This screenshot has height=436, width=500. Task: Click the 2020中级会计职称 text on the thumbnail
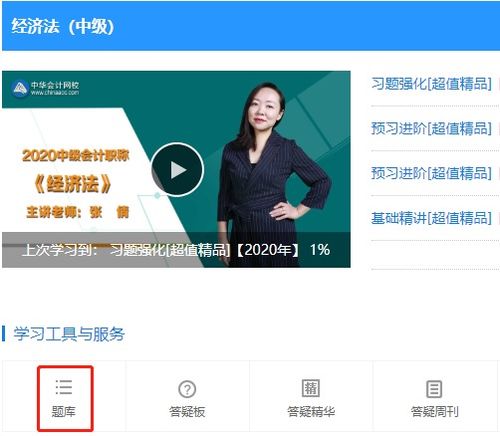click(76, 155)
